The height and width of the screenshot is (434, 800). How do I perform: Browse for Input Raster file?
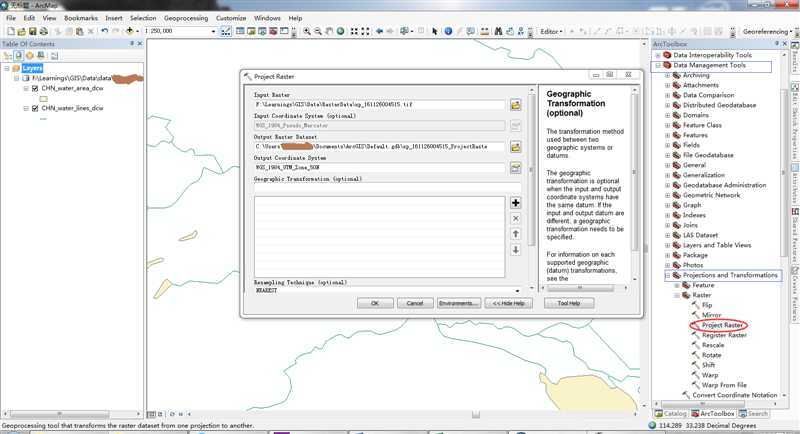(515, 105)
